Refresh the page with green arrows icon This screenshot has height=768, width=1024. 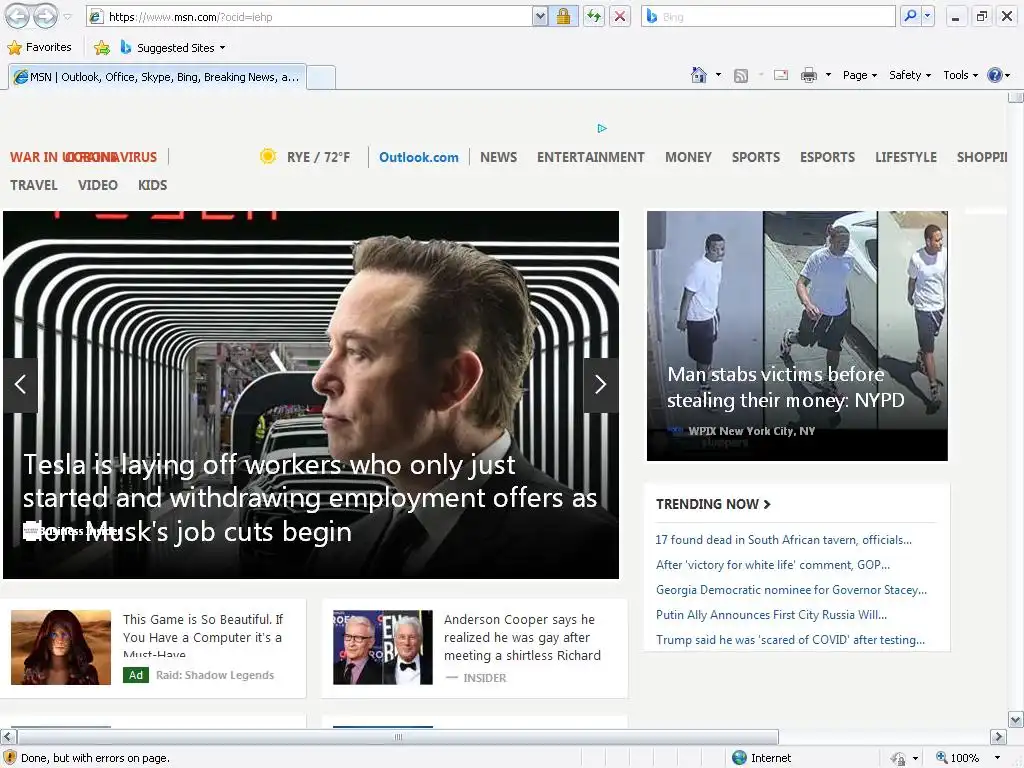point(594,17)
